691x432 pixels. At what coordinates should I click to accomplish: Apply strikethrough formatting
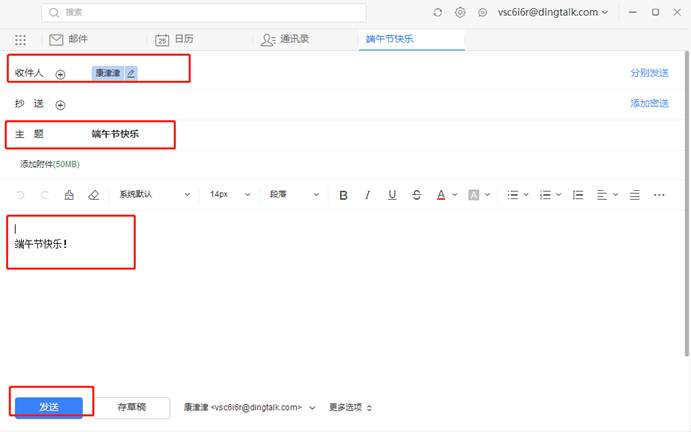pyautogui.click(x=416, y=195)
